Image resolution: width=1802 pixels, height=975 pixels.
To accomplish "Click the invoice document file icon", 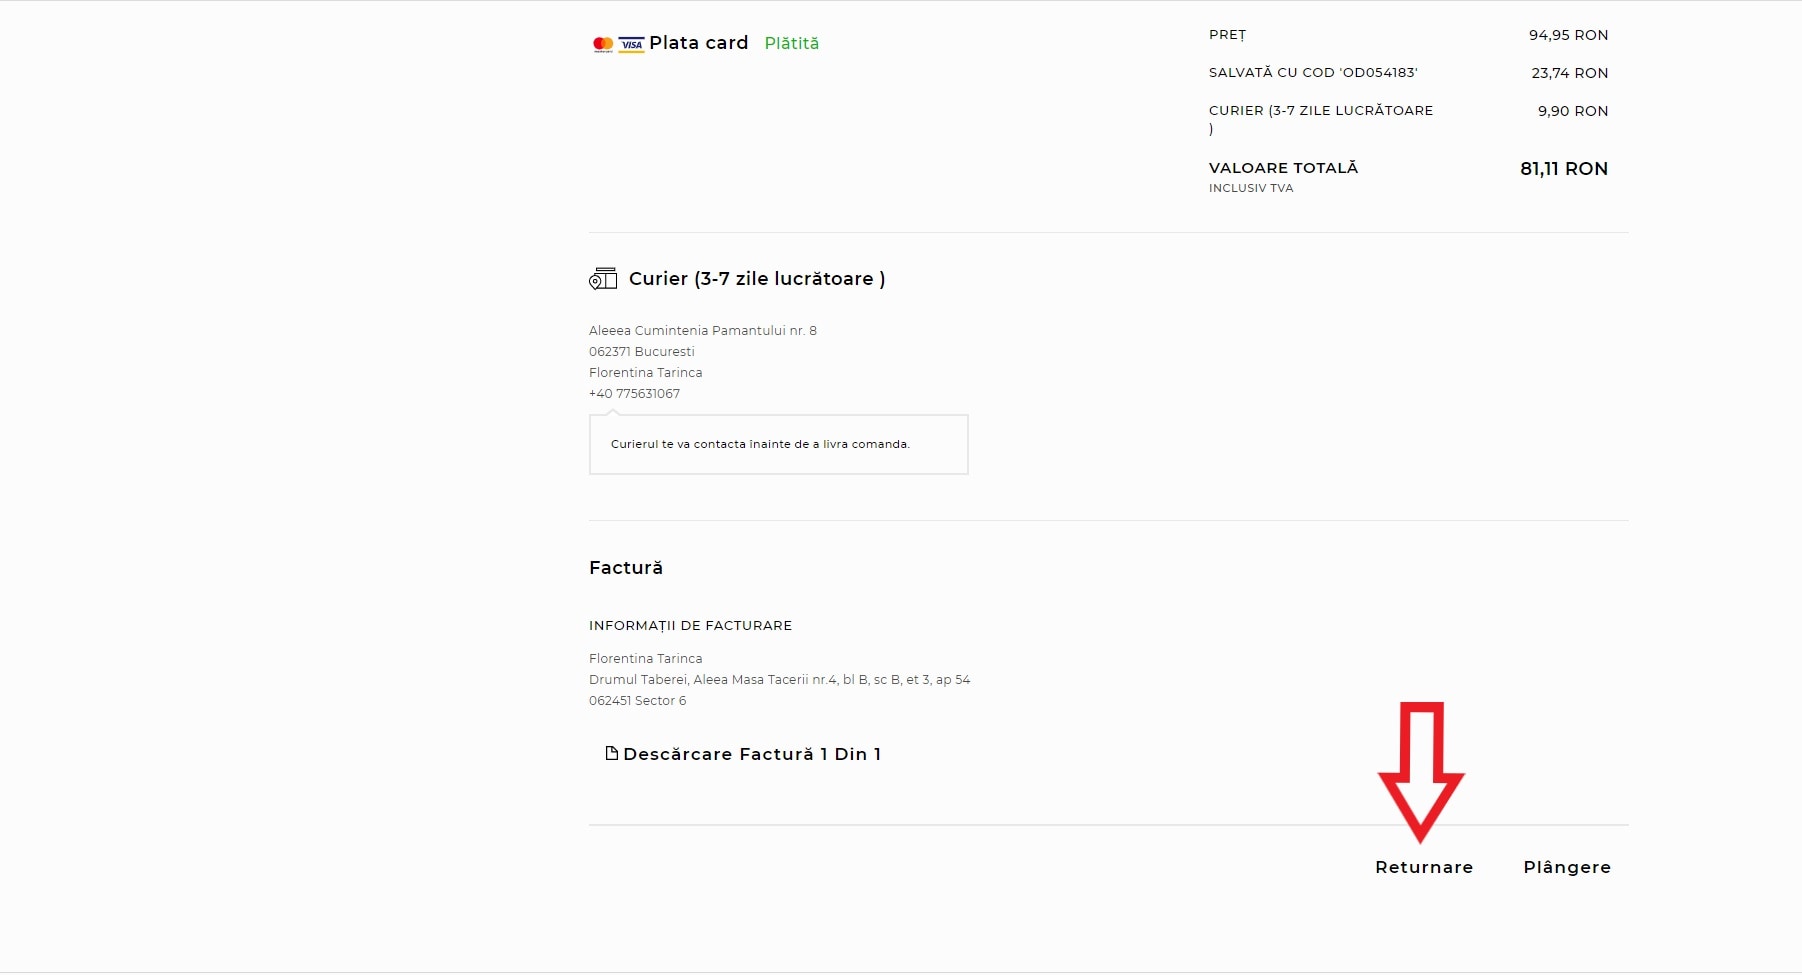I will [611, 753].
